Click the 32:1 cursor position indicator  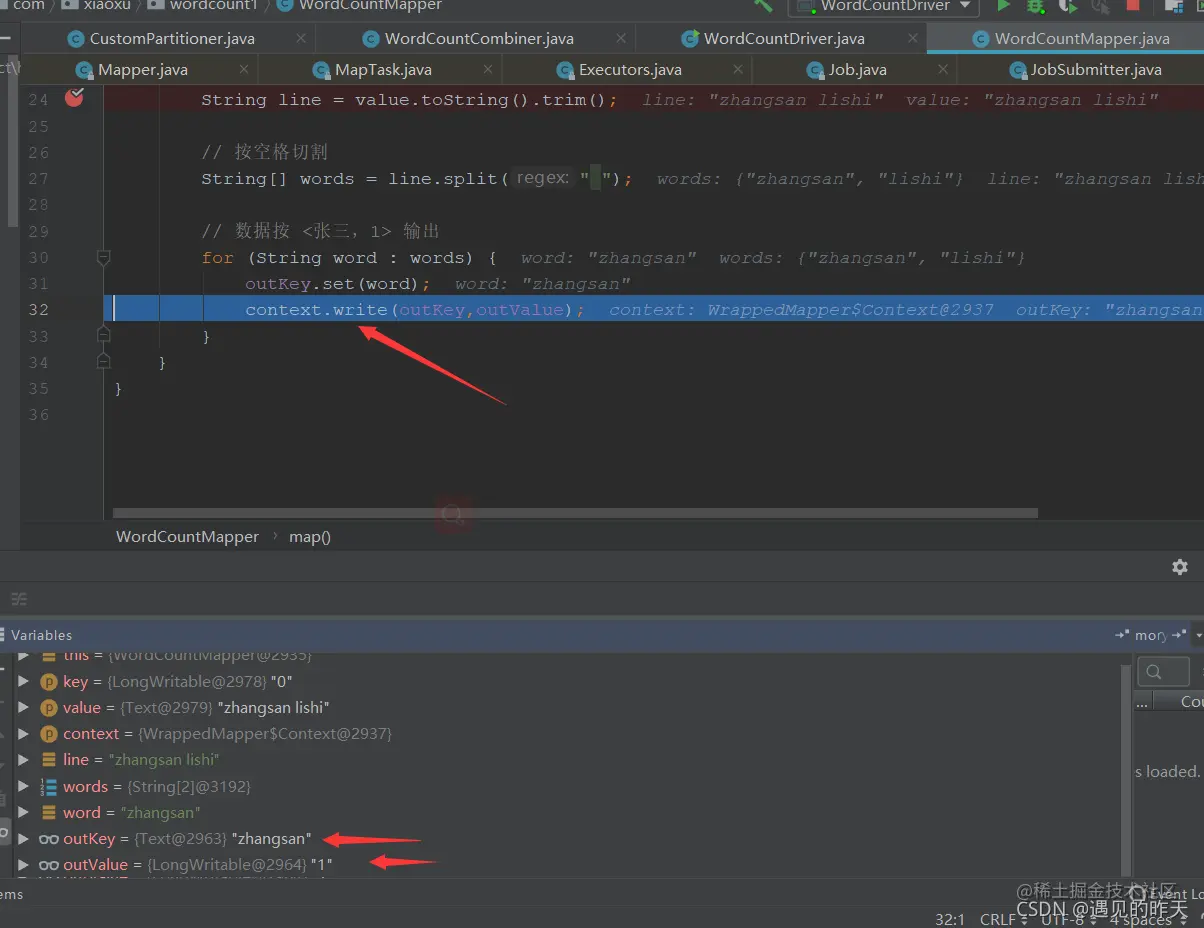pyautogui.click(x=949, y=919)
